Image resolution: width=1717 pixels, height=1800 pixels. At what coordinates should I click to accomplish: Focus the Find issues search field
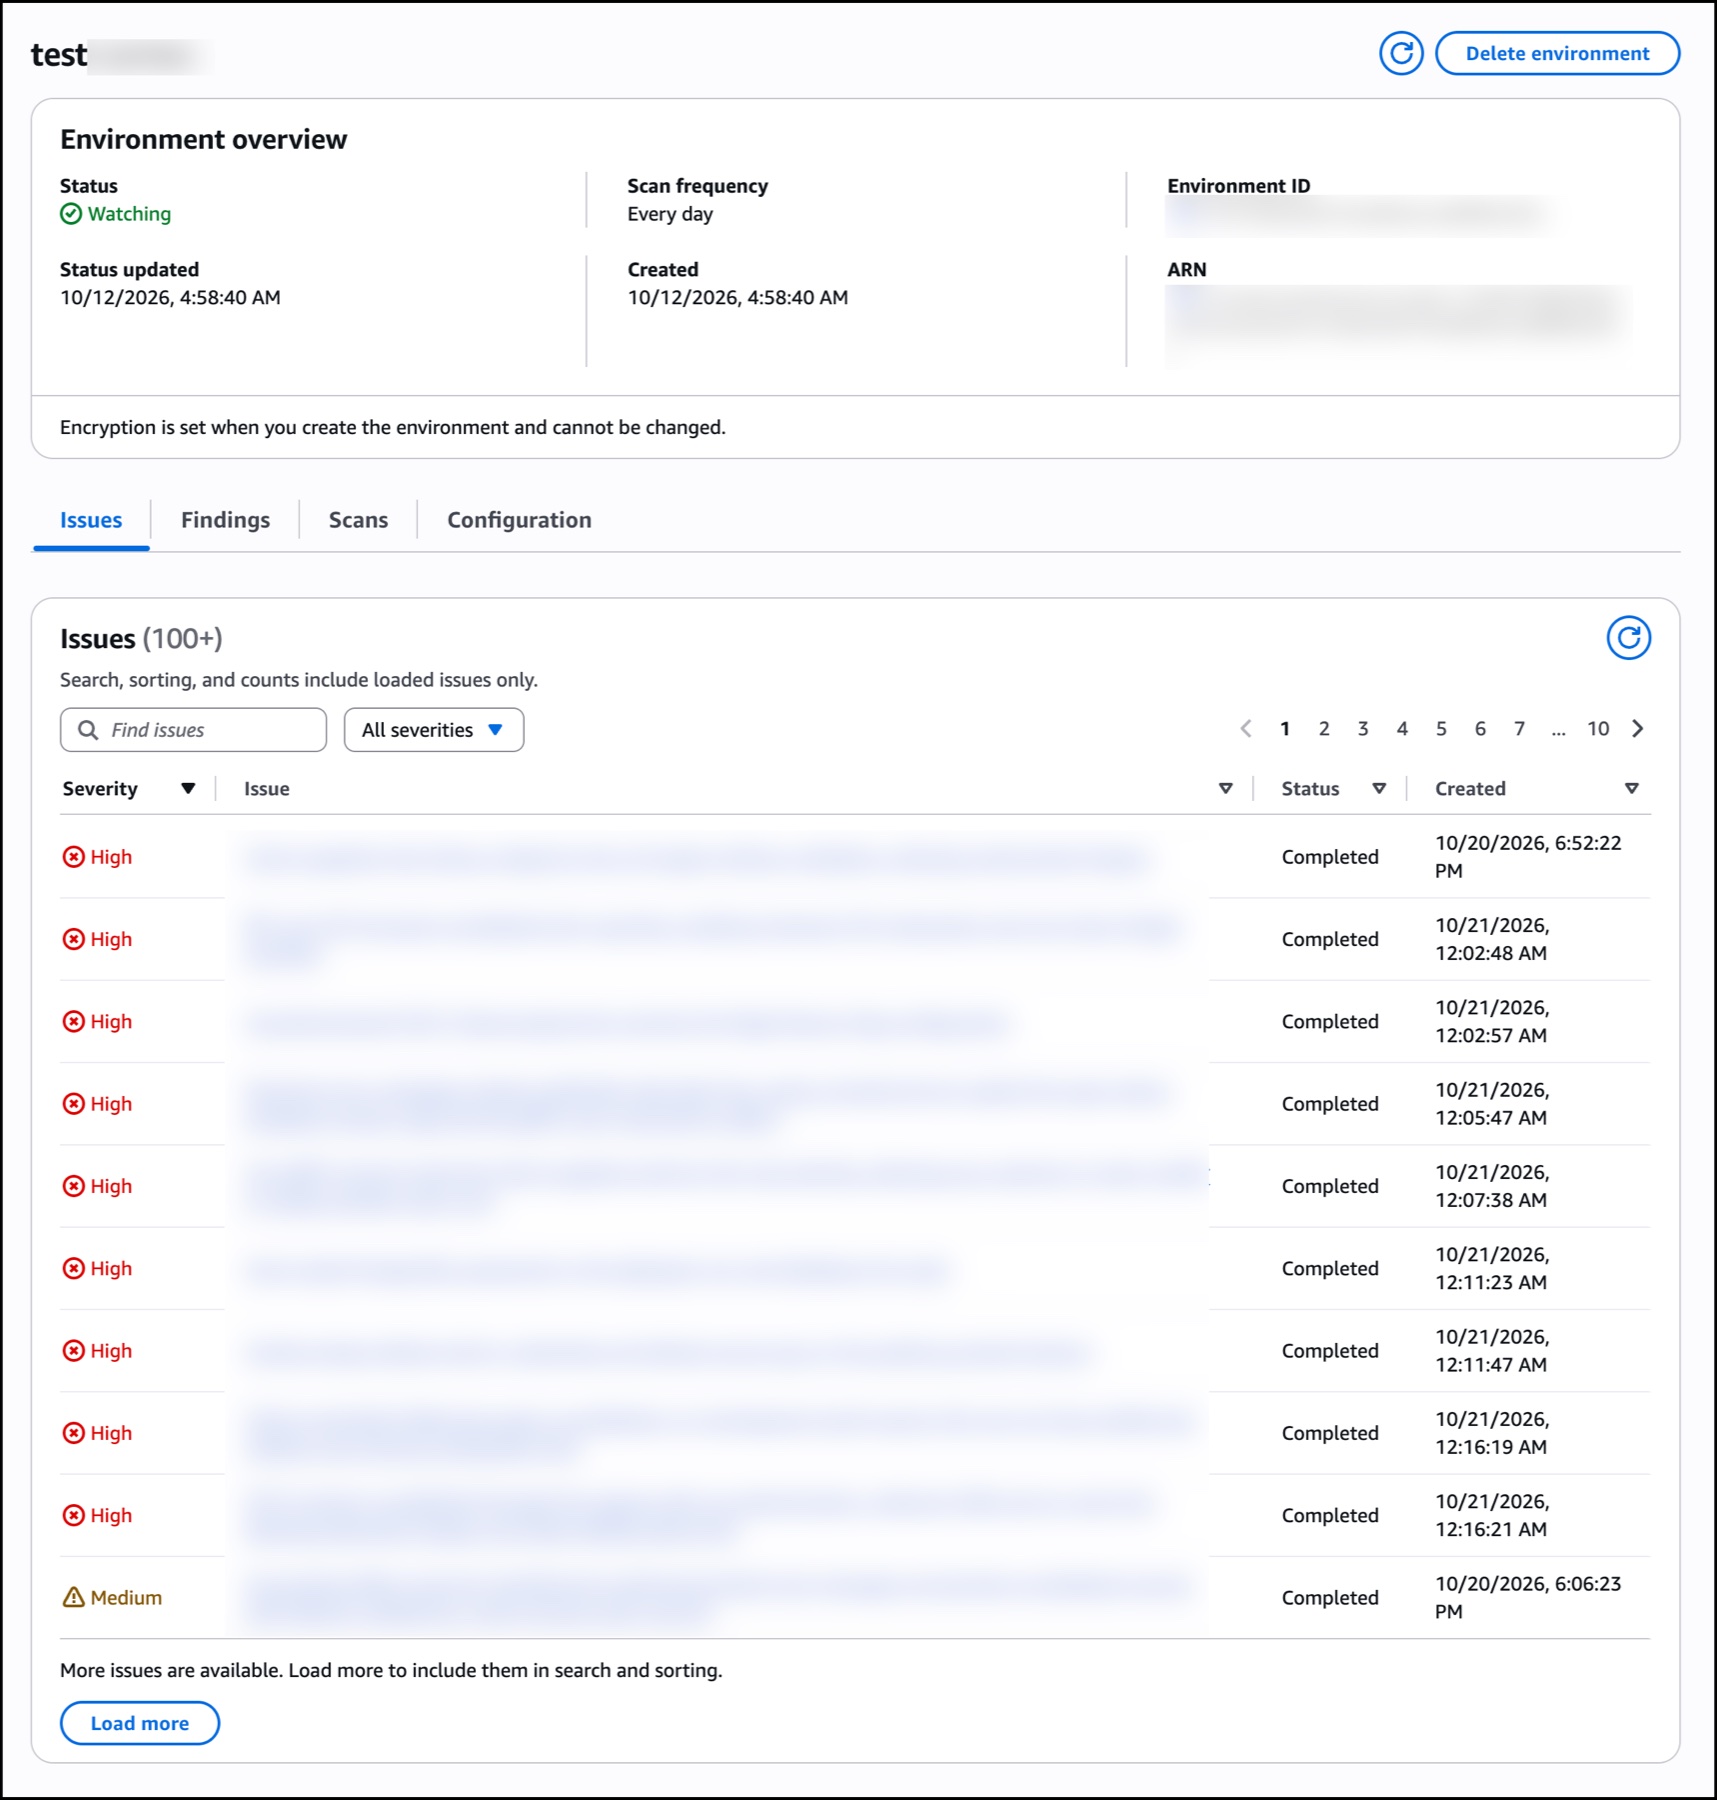tap(193, 730)
